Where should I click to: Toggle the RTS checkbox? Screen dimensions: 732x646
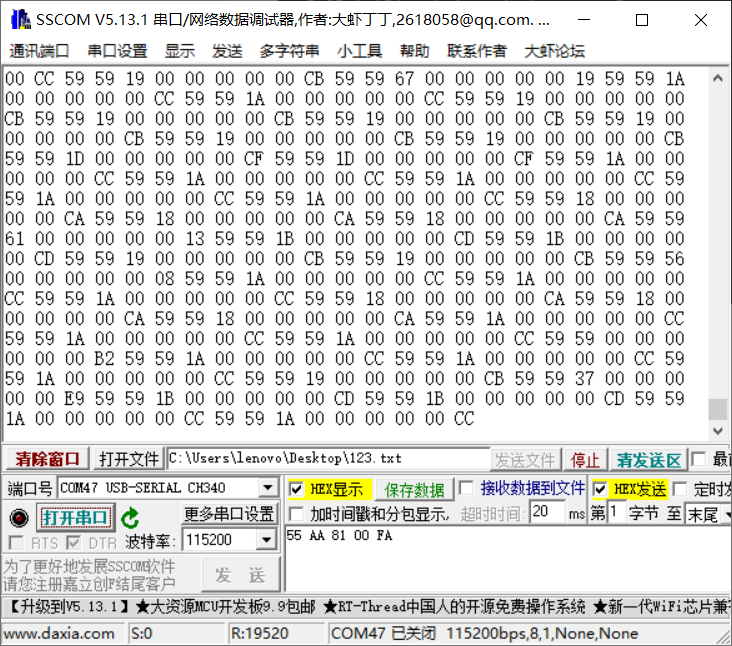point(16,543)
